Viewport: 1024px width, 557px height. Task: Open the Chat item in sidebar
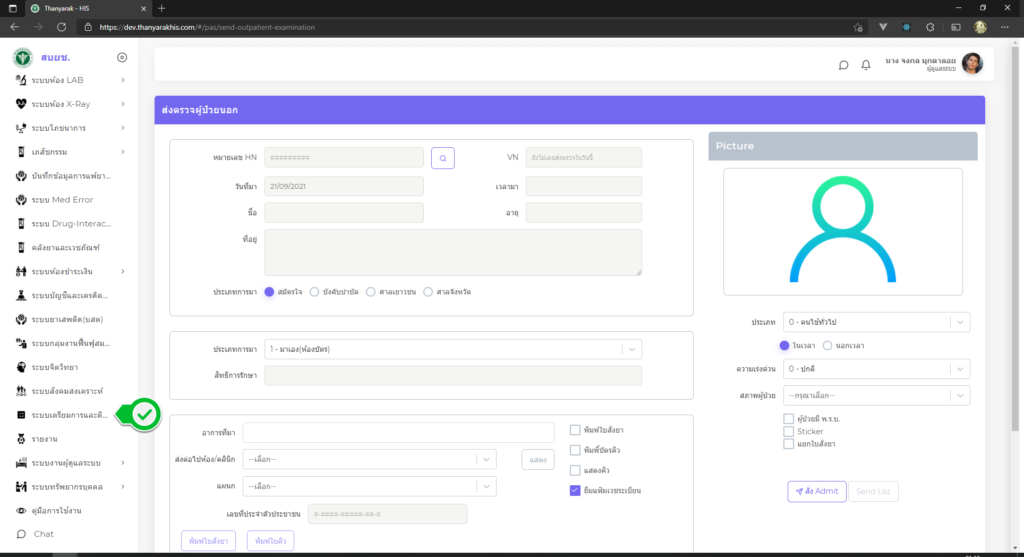pyautogui.click(x=44, y=534)
